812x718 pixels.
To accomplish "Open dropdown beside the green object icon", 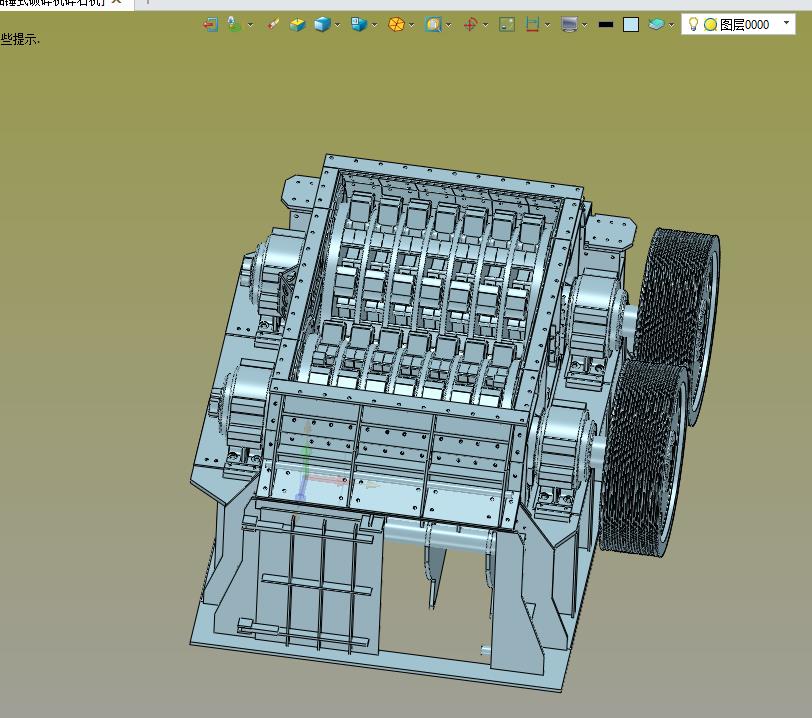I will point(251,25).
